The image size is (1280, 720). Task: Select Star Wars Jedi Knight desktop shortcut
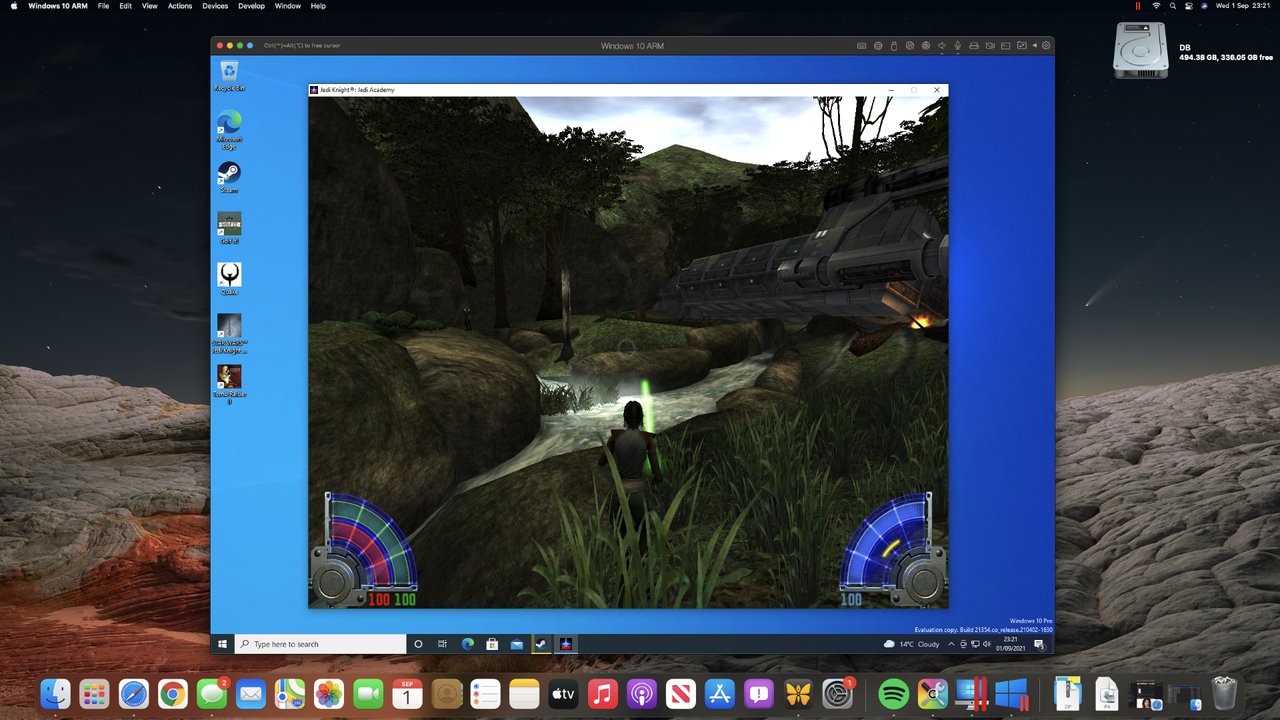(229, 333)
